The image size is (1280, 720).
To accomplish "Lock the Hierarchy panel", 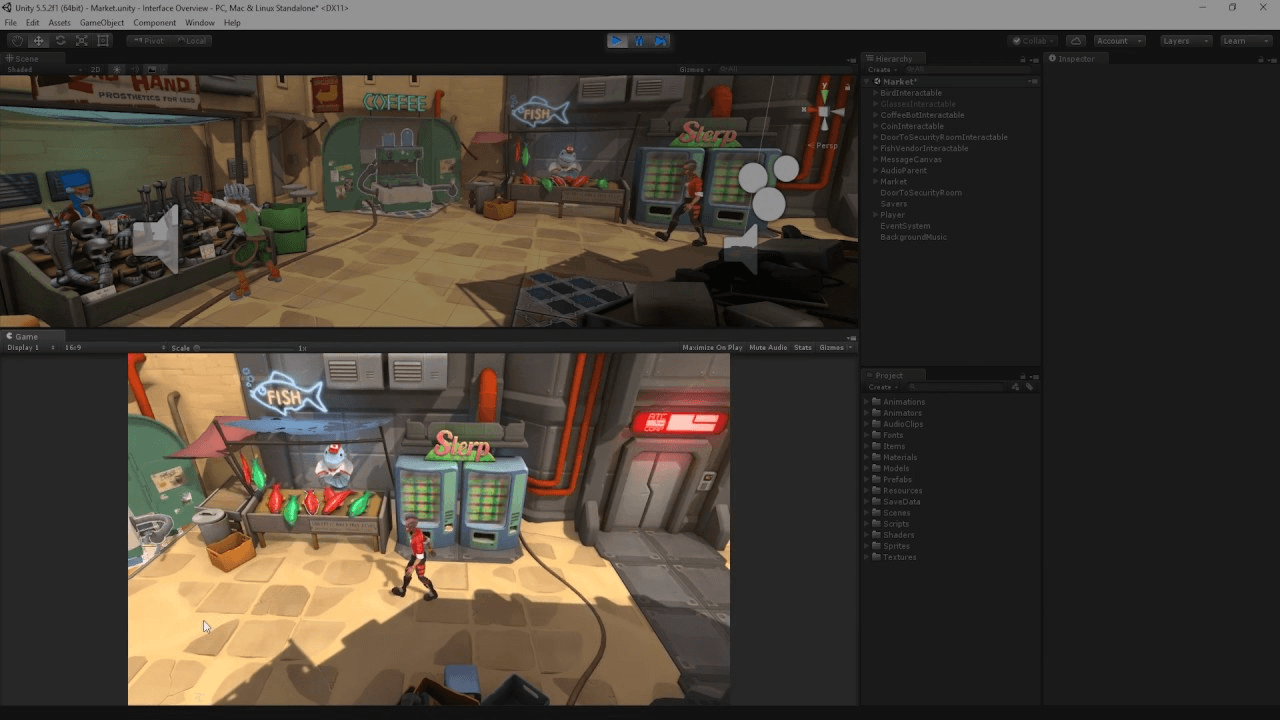I will (1023, 59).
